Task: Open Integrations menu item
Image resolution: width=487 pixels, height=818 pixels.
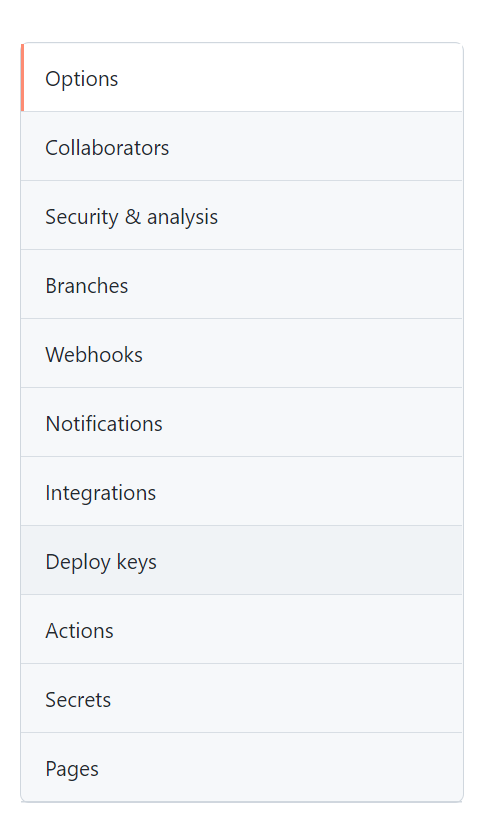Action: coord(242,491)
